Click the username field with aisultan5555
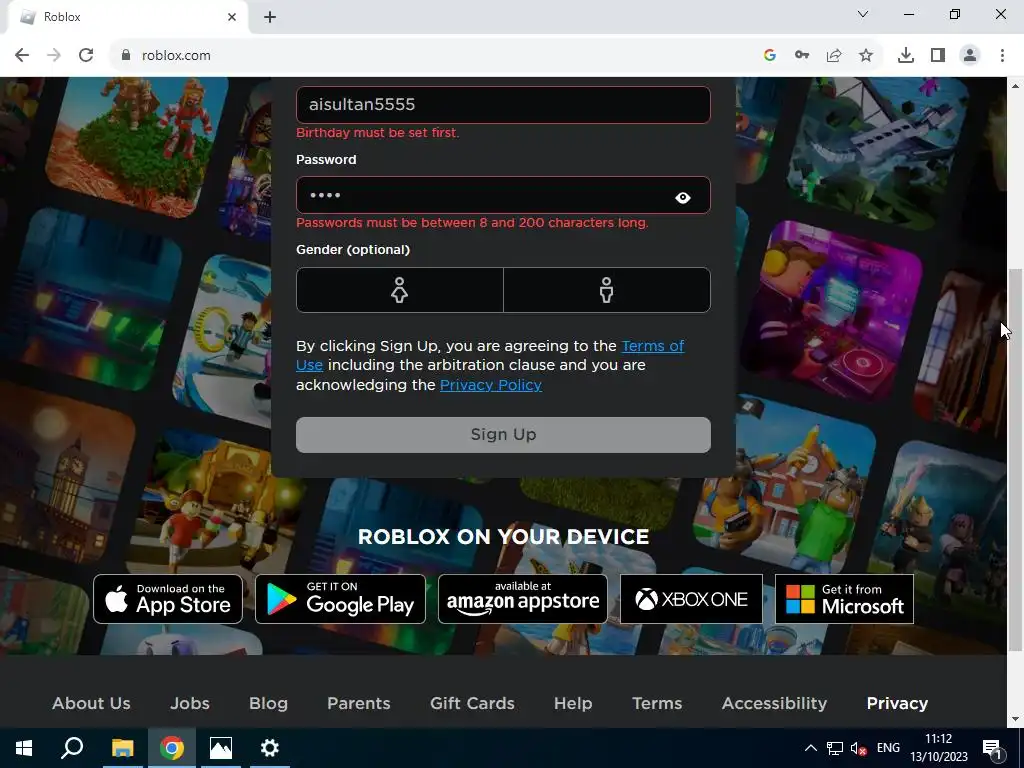Screen dimensions: 1024x768 [503, 104]
